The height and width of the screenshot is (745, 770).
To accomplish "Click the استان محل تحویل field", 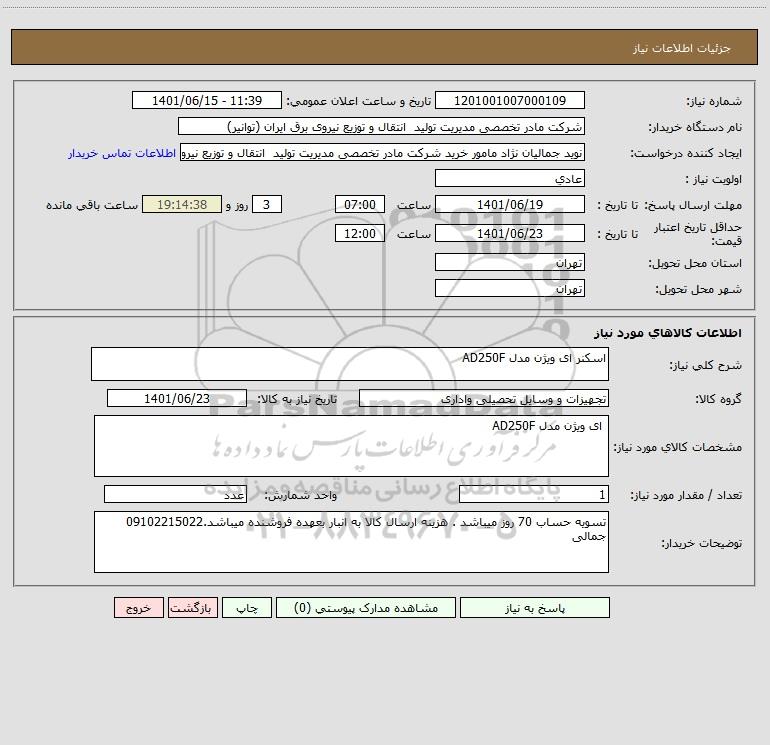I will point(510,262).
